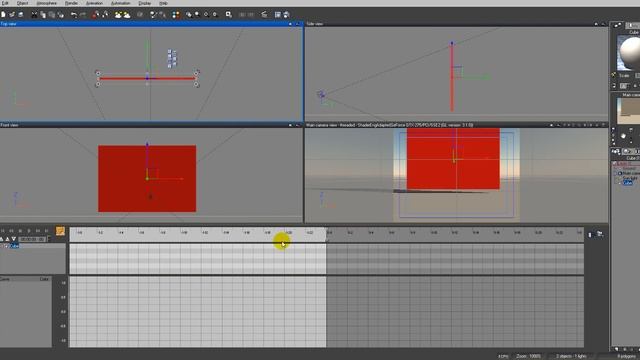Click the Load atmosphere sun-cloud icon
Image resolution: width=640 pixels, height=360 pixels.
(x=118, y=15)
